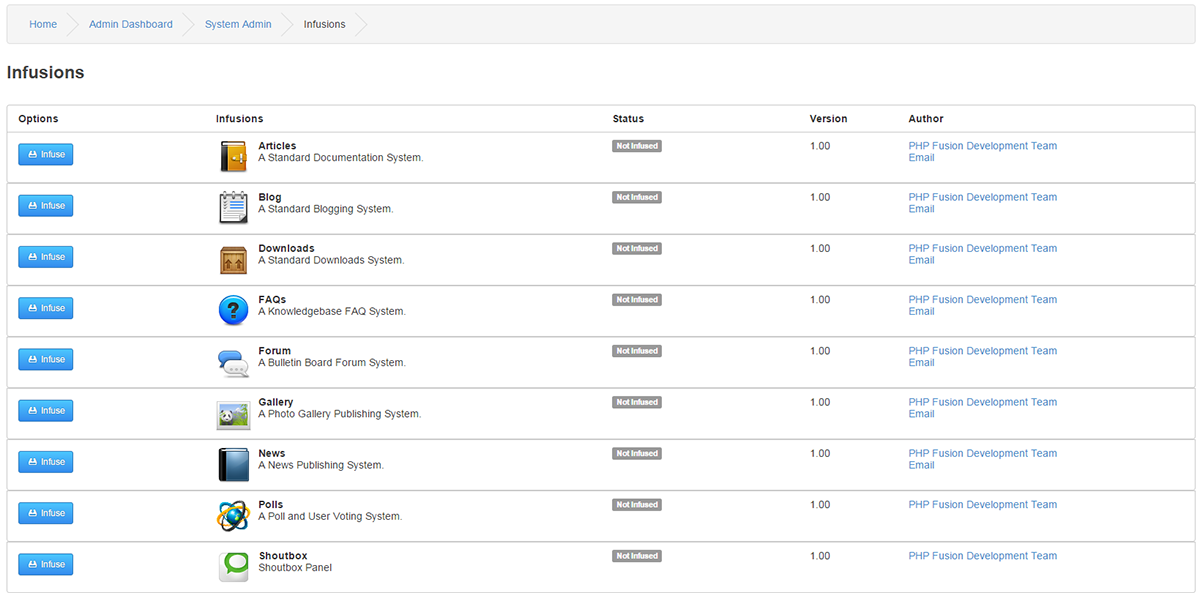Click the FAQs question mark icon
1200x593 pixels.
tap(233, 310)
